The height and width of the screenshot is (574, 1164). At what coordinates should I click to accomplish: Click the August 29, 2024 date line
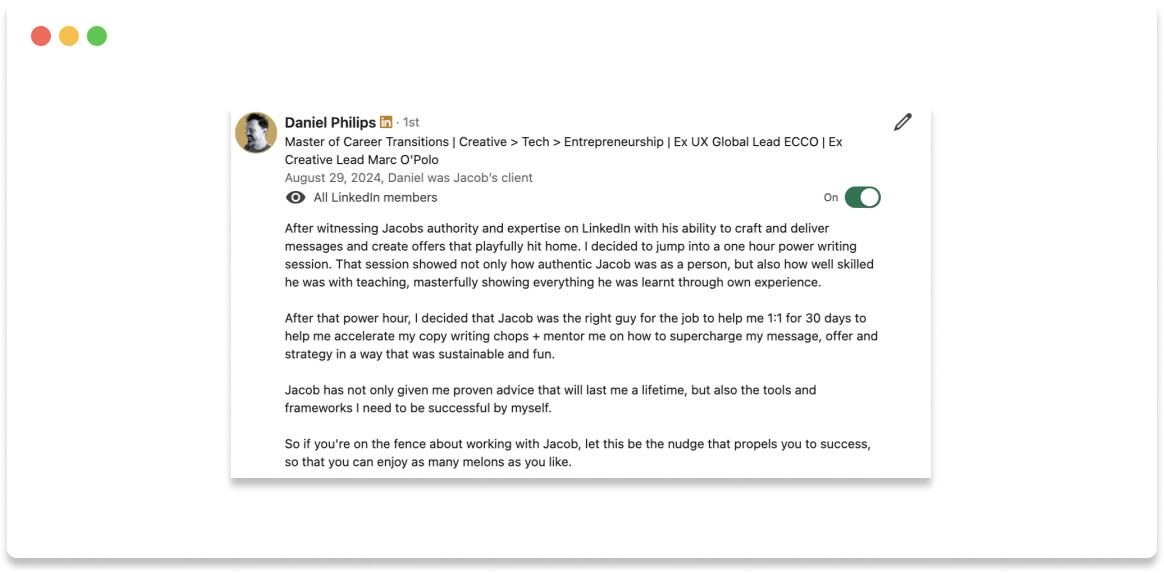point(408,178)
